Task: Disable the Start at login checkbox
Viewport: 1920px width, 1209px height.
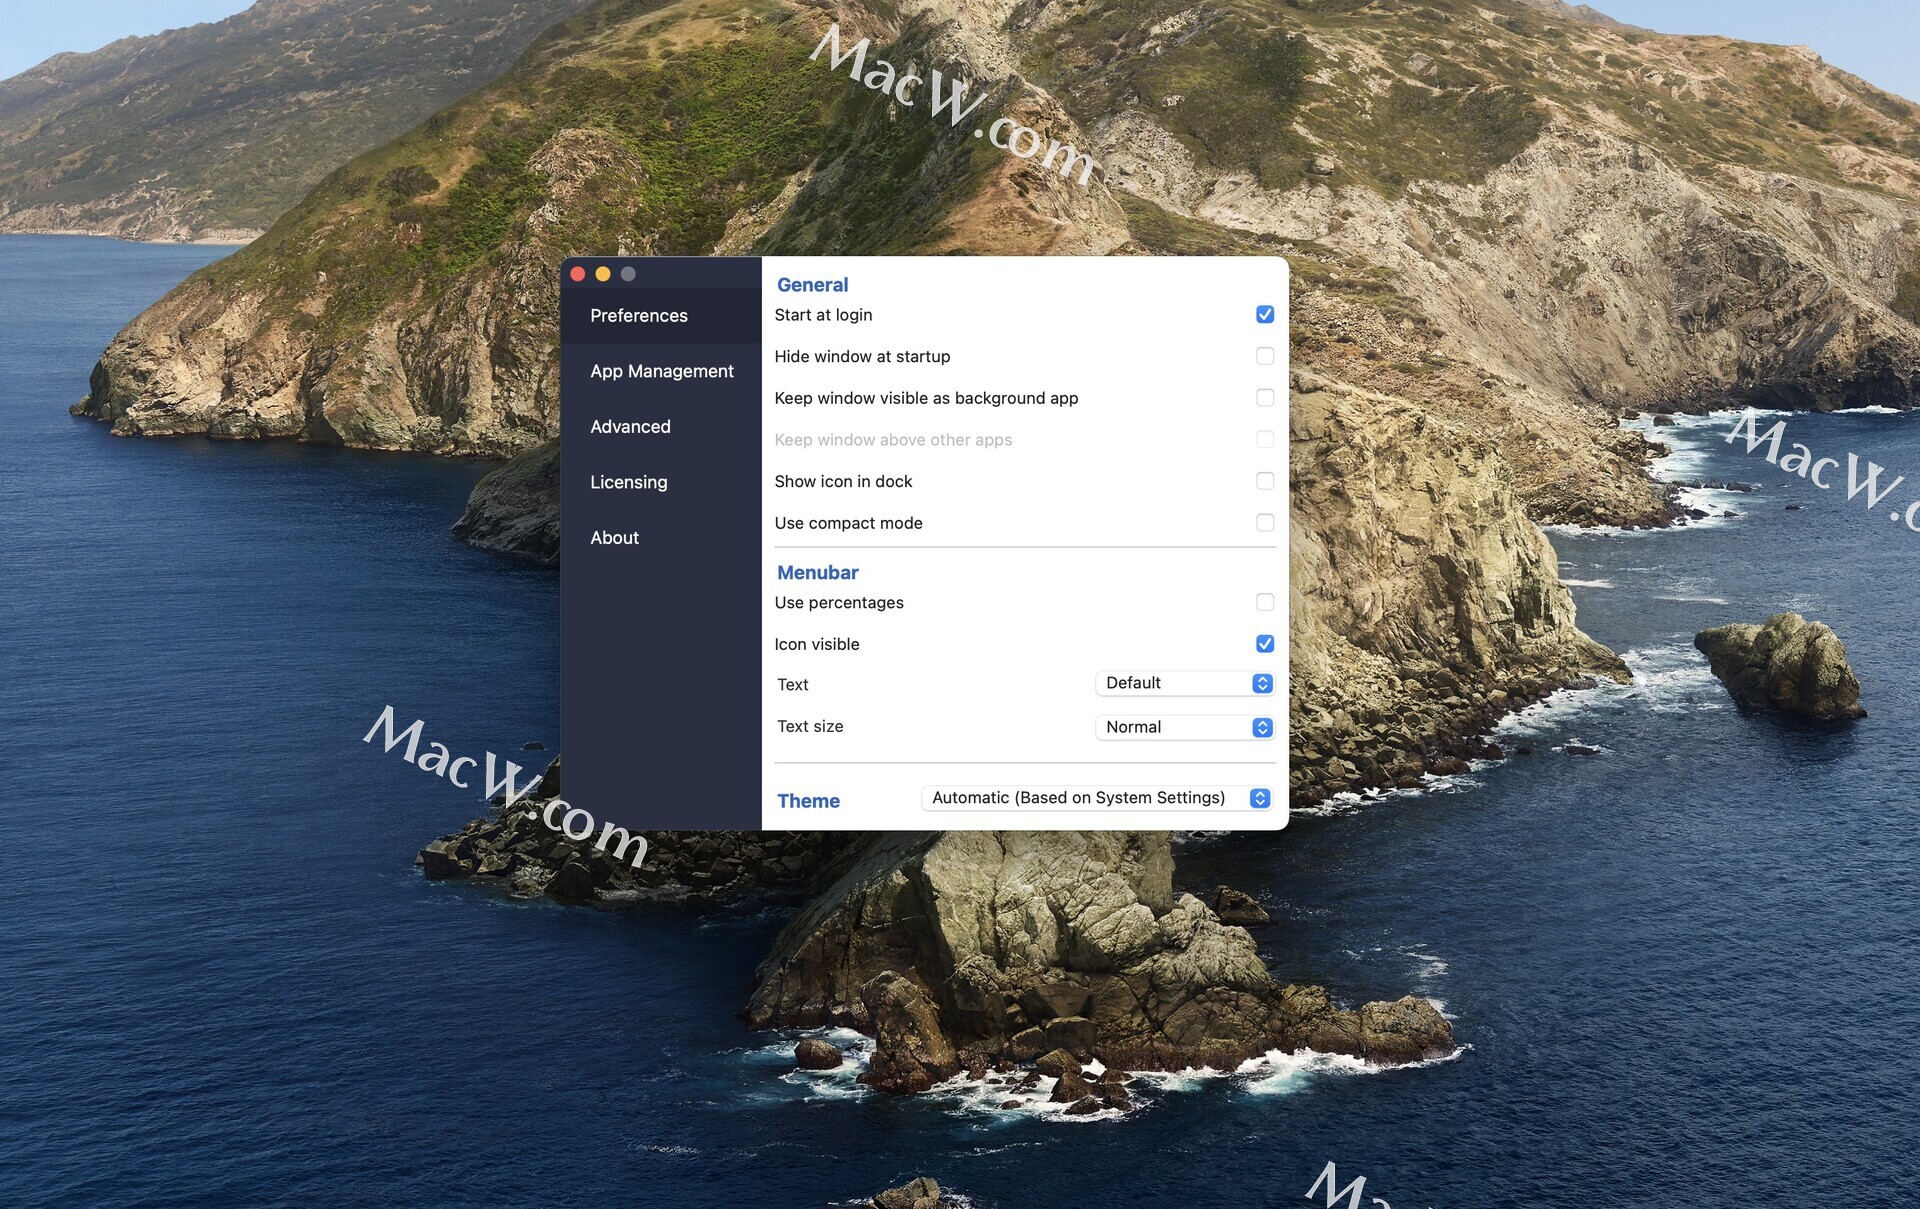Action: tap(1264, 314)
